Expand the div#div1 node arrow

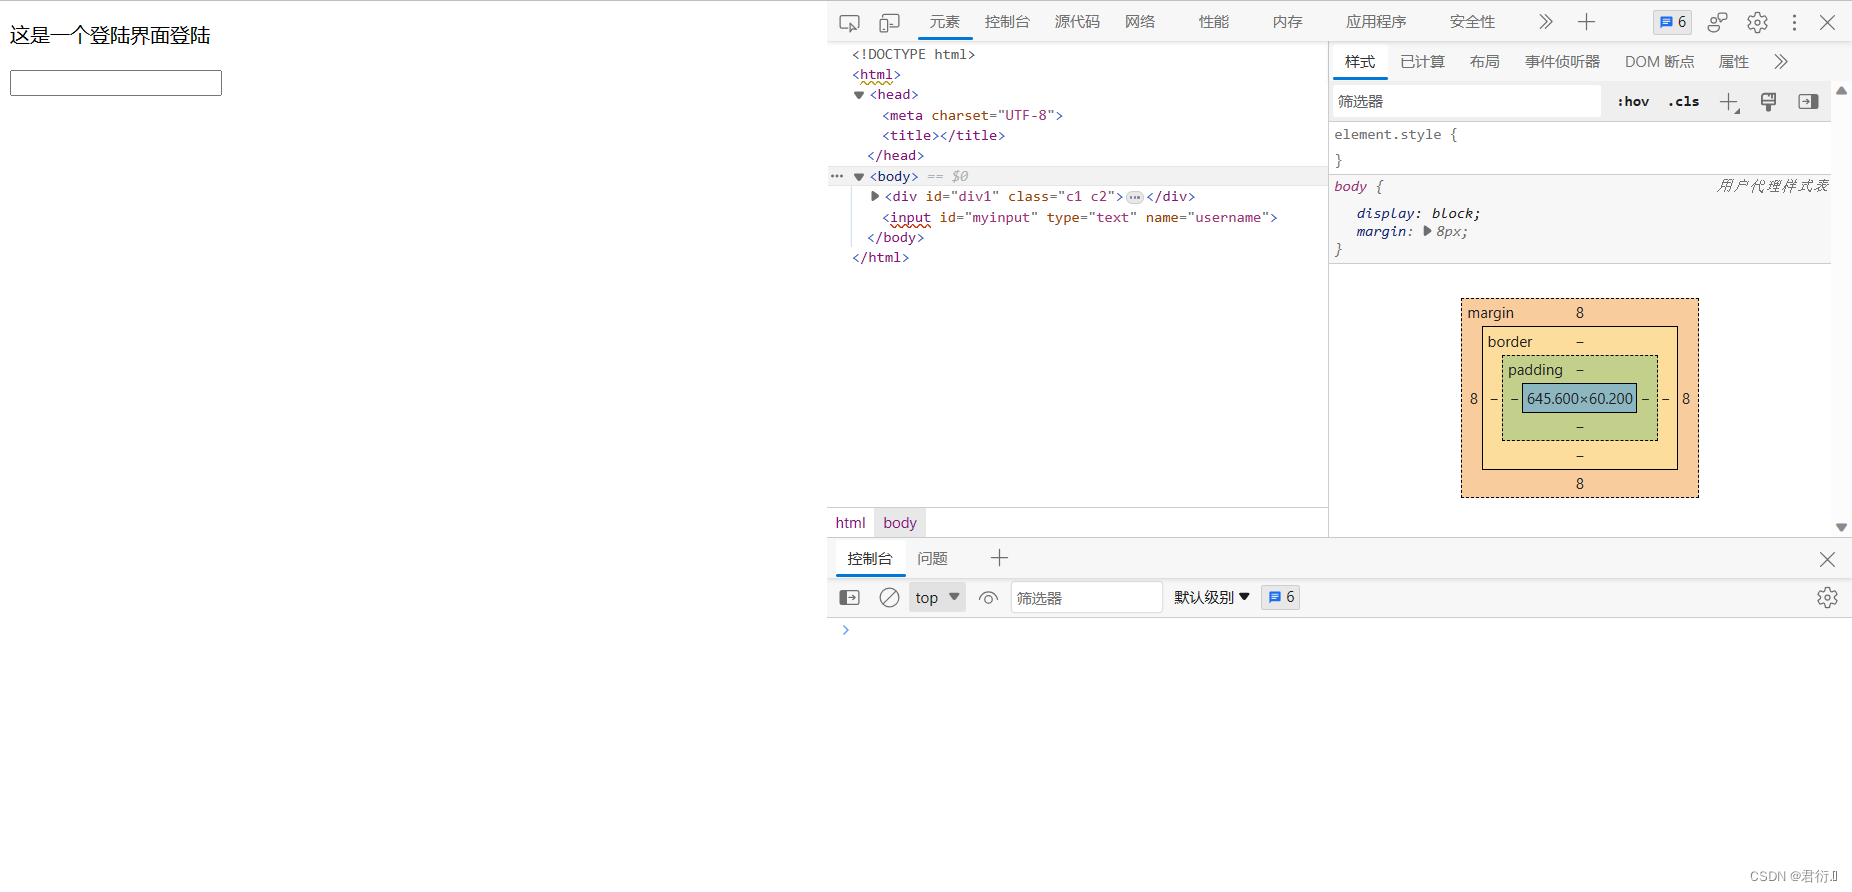(875, 197)
